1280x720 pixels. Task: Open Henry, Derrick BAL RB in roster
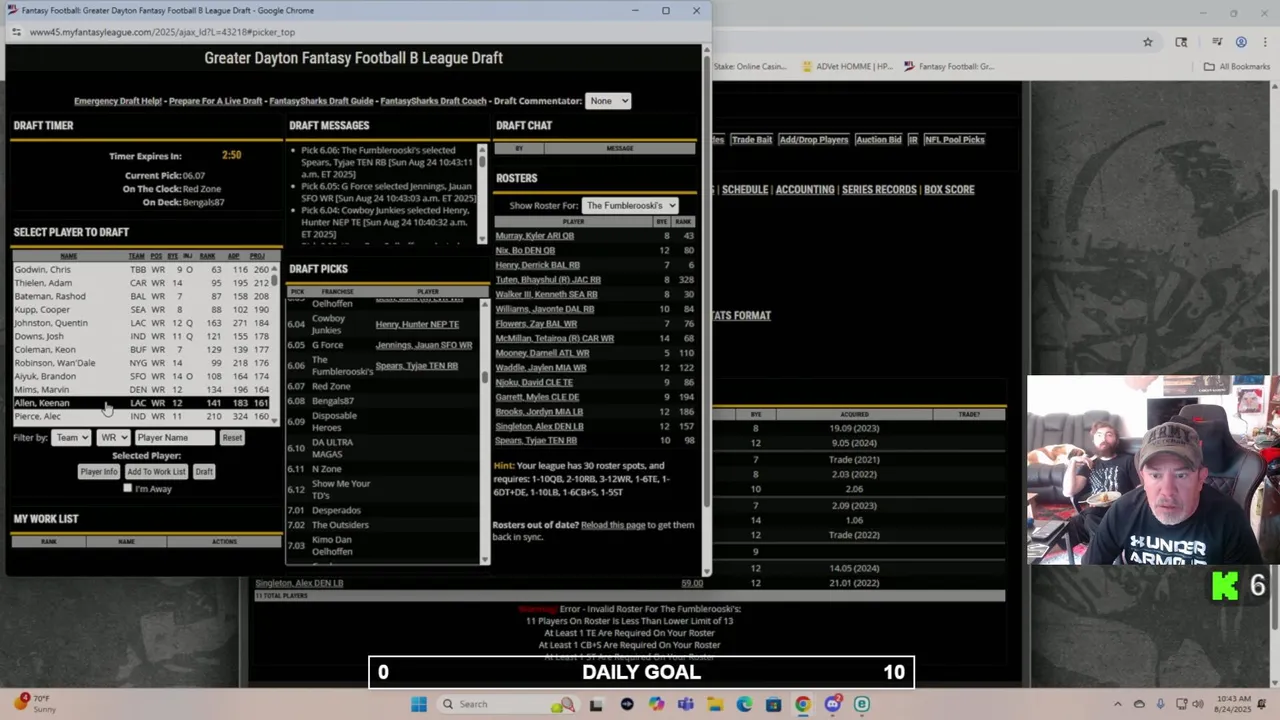(538, 265)
